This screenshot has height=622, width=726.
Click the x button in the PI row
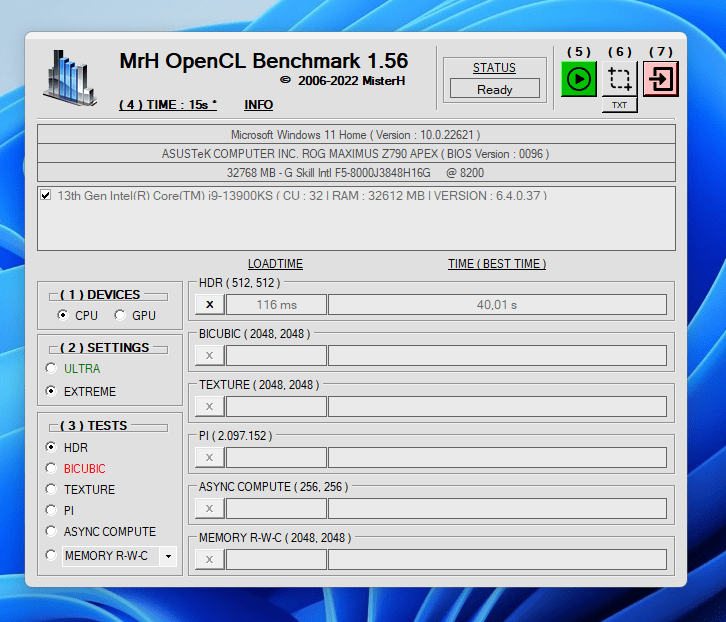(x=210, y=457)
